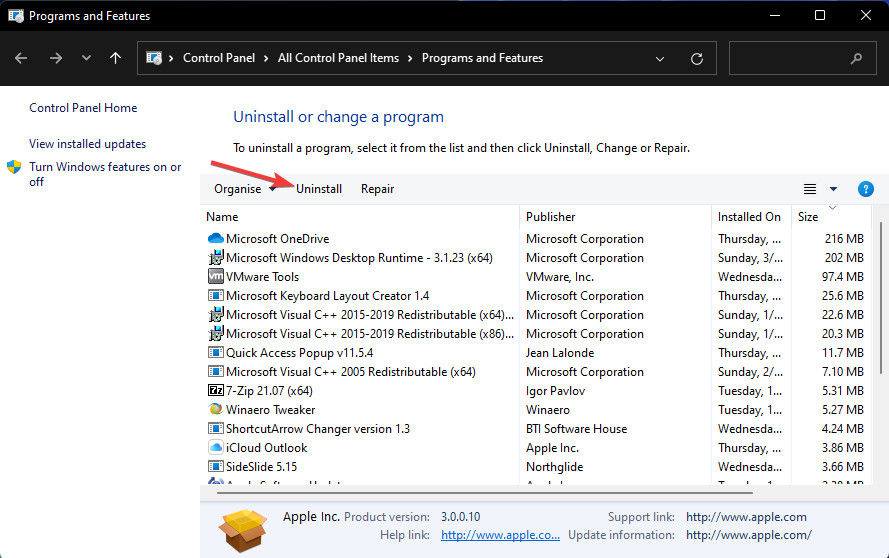
Task: Click All Control Panel Items breadcrumb
Action: pyautogui.click(x=338, y=58)
